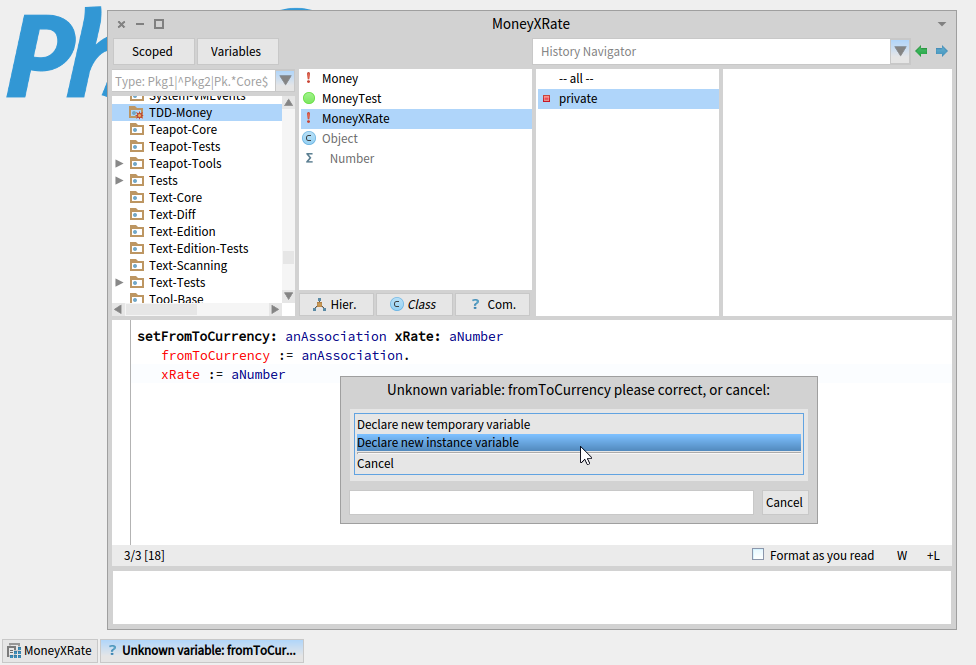
Task: Switch to the Hier. hierarchy view
Action: 337,304
